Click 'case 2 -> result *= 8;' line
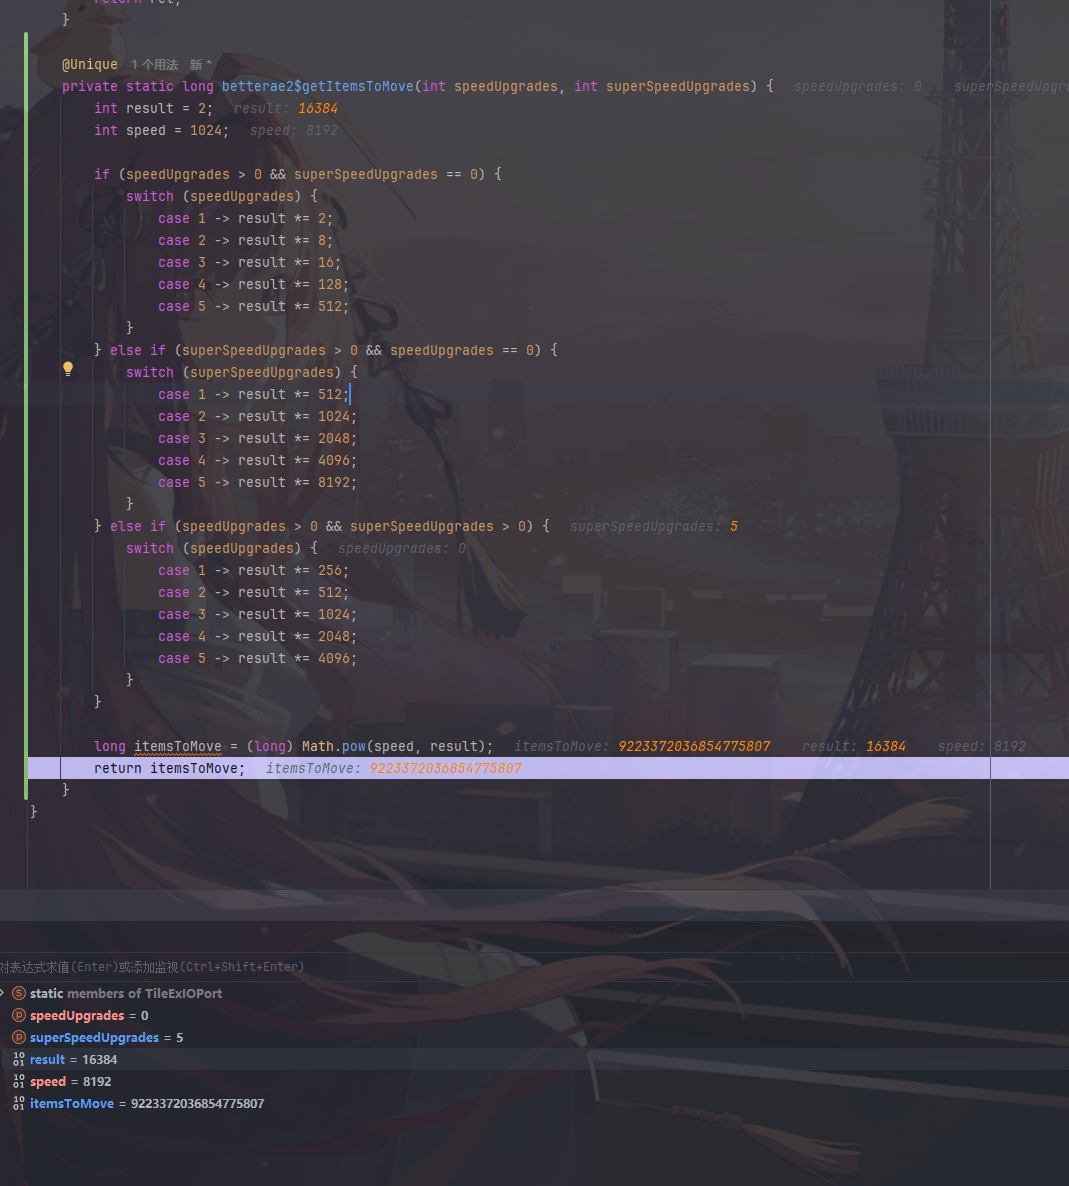This screenshot has width=1069, height=1186. pos(245,240)
